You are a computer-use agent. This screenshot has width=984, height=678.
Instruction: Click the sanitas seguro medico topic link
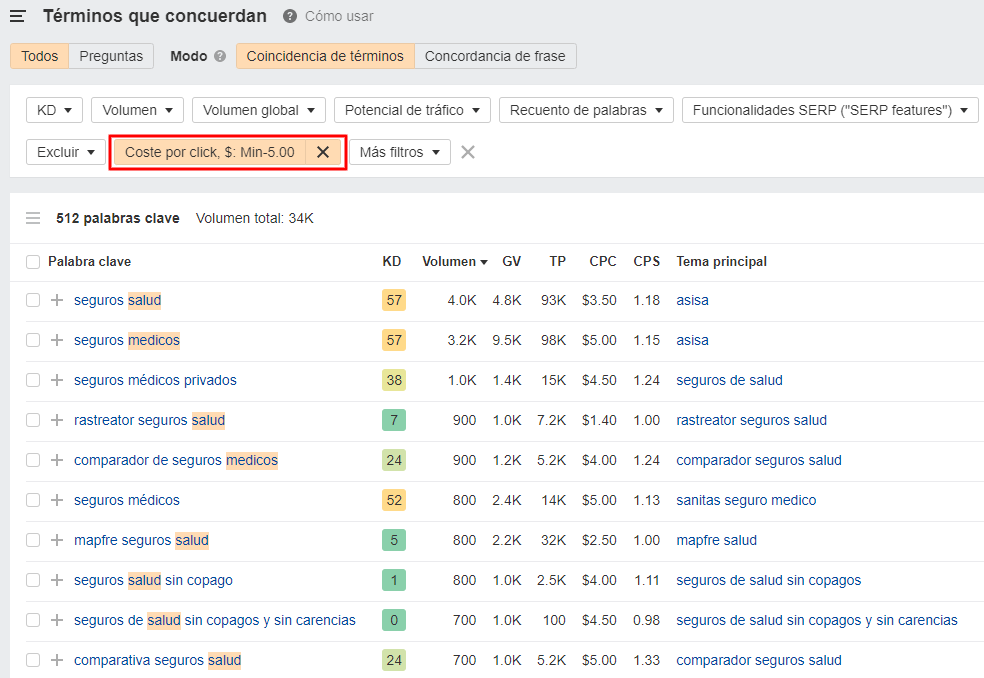746,500
